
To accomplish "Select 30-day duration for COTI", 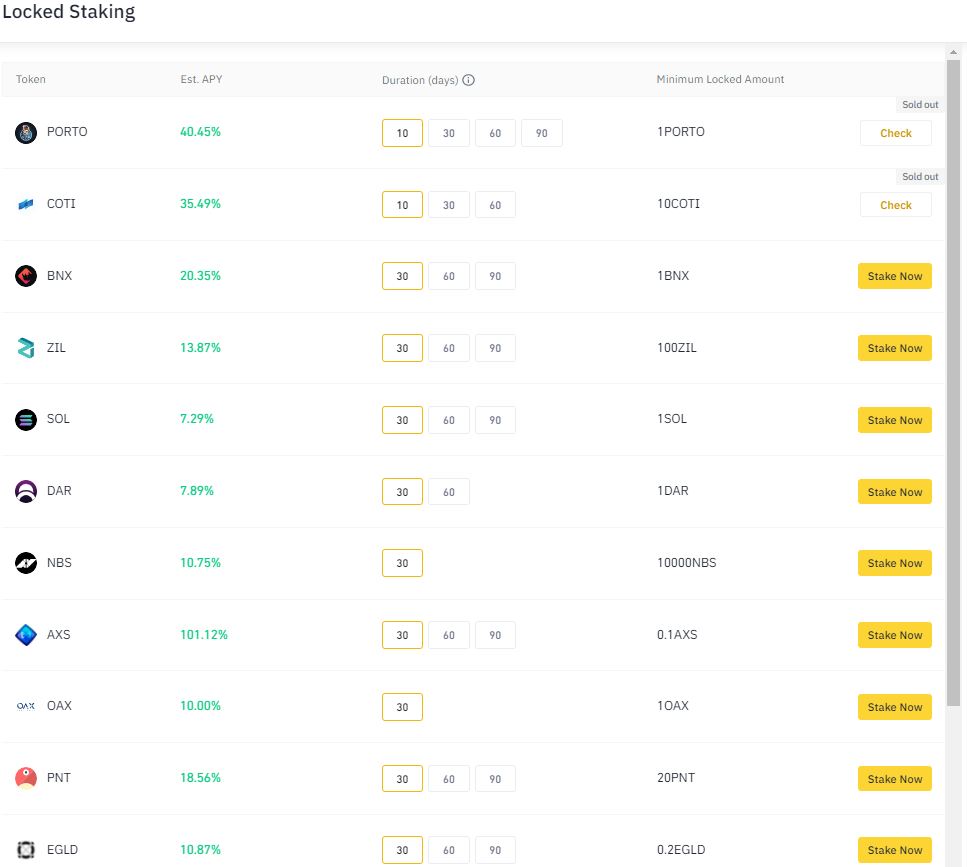I will (449, 205).
